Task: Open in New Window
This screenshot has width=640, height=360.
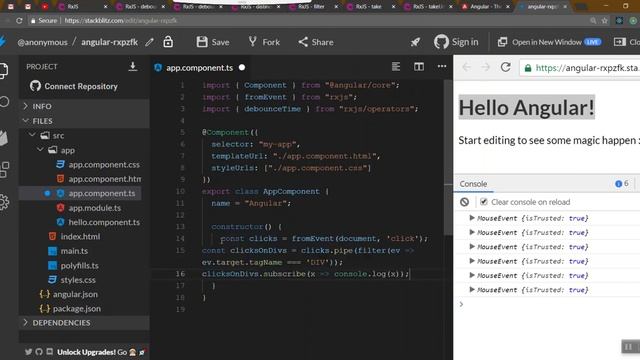Action: coord(549,42)
